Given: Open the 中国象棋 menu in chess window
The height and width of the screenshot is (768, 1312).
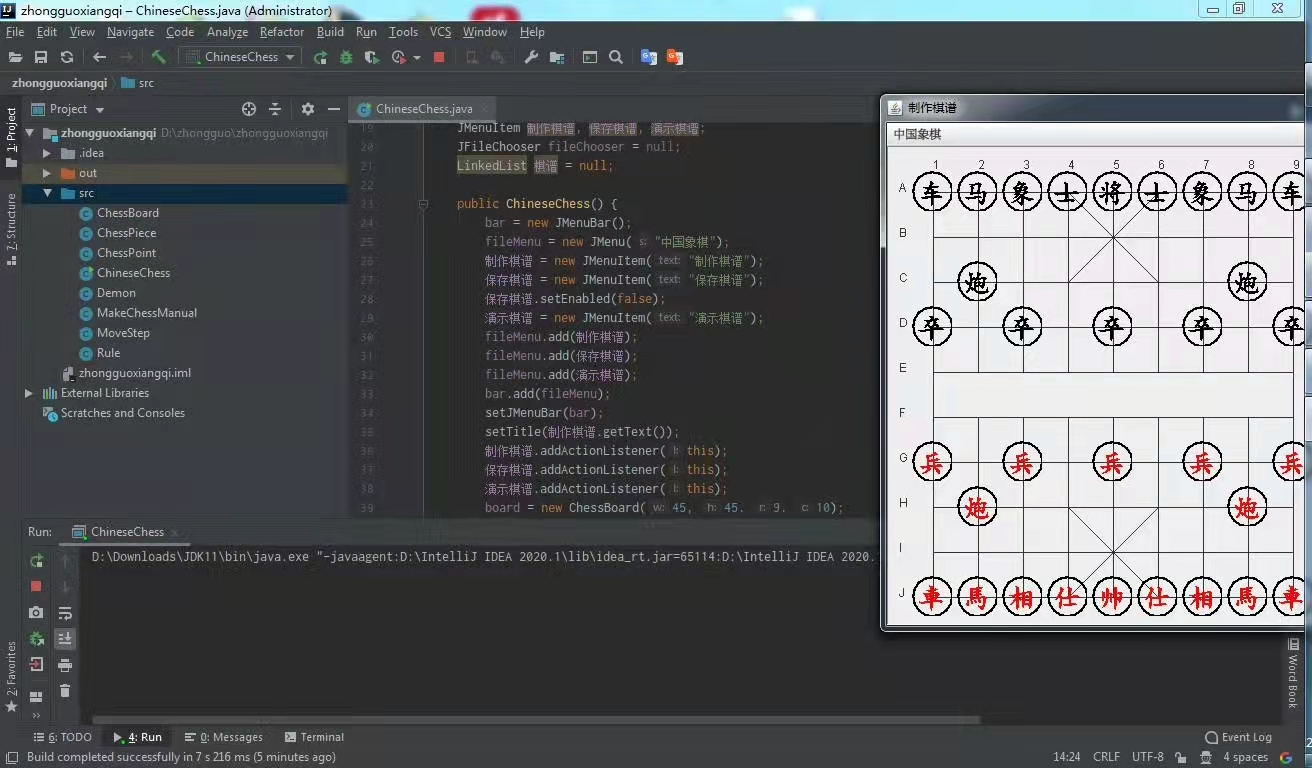Looking at the screenshot, I should 917,134.
